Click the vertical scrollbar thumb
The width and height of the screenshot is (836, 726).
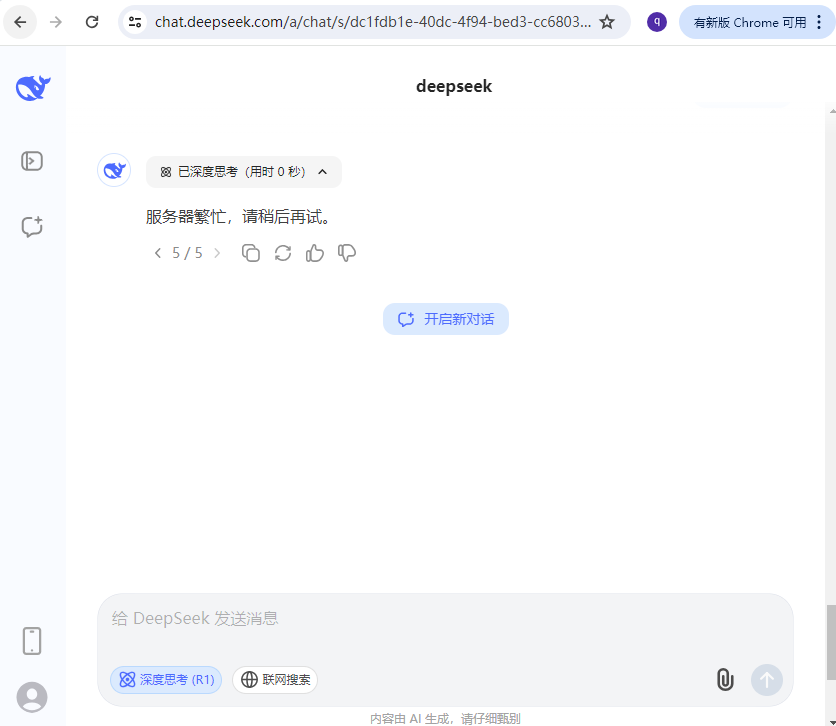[831, 643]
